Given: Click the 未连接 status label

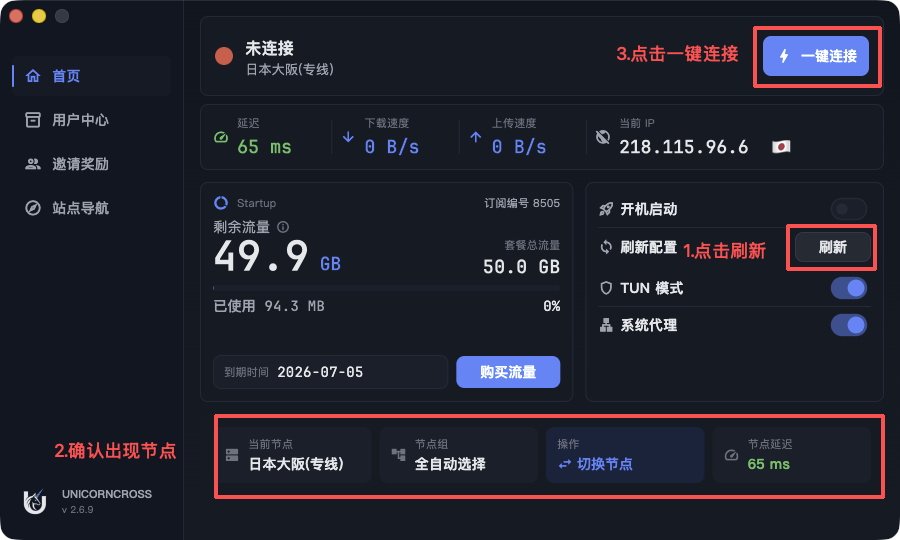Looking at the screenshot, I should click(270, 48).
